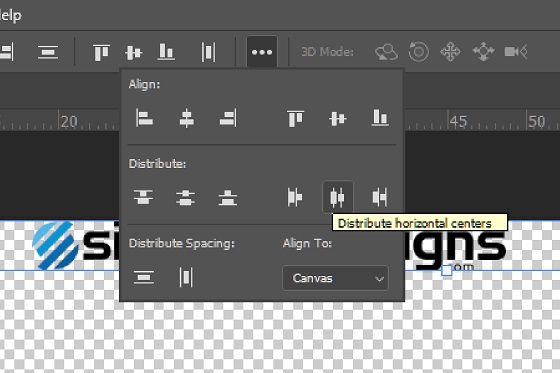Image resolution: width=560 pixels, height=373 pixels.
Task: Click the horizontal ruler at 45 mark
Action: (x=458, y=121)
